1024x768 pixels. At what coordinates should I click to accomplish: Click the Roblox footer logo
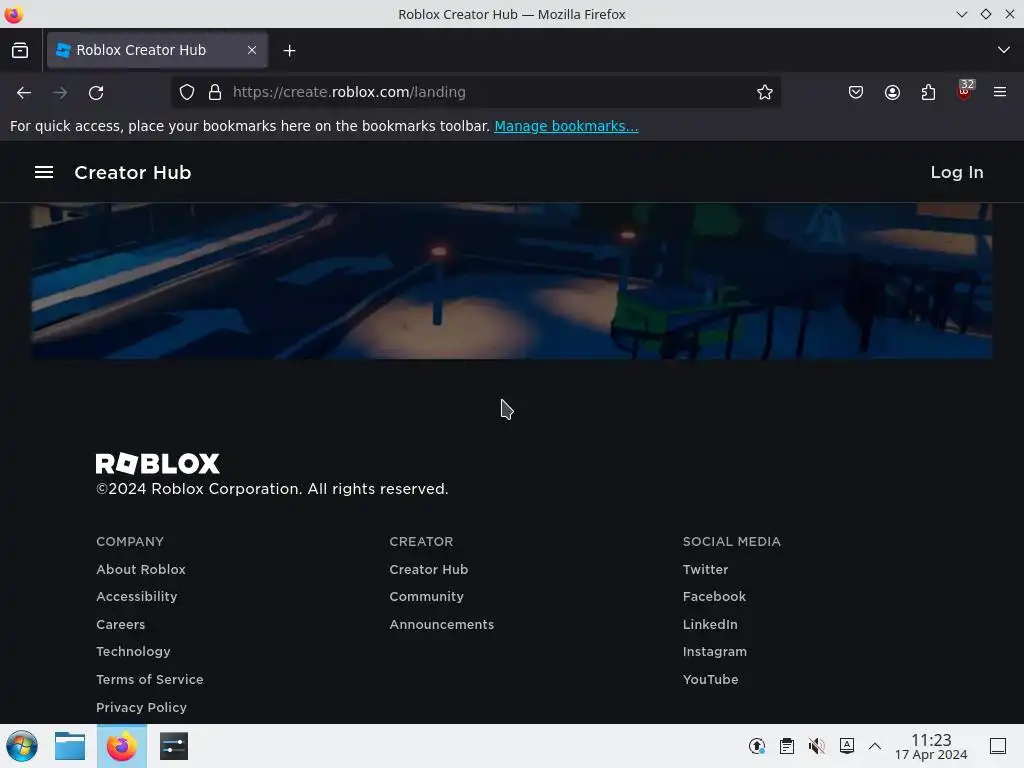pos(158,464)
